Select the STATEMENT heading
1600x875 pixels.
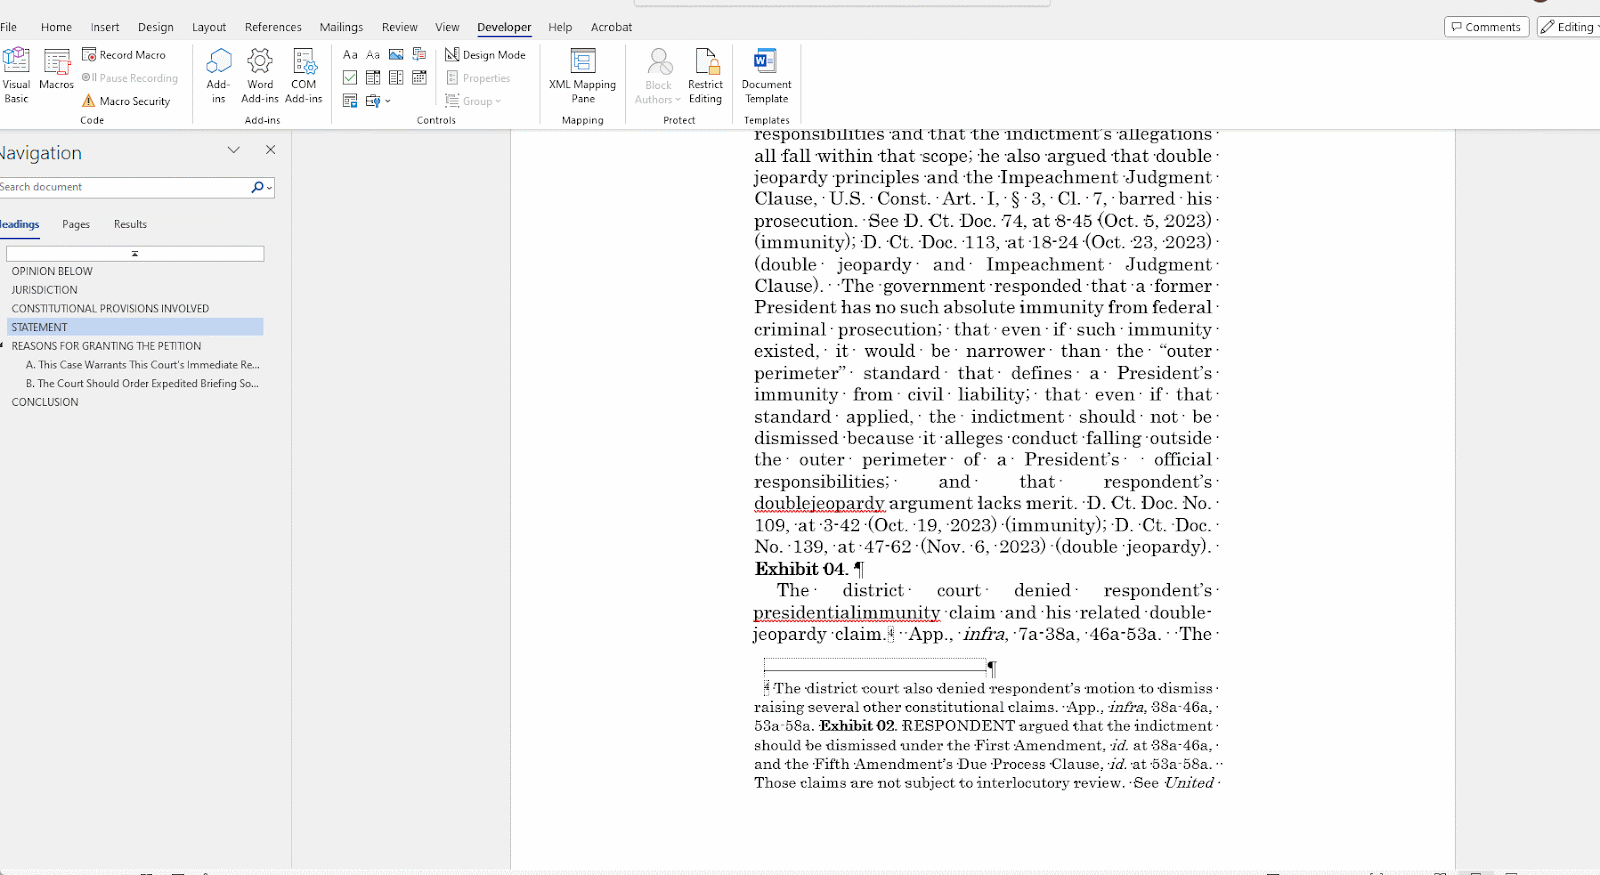135,327
